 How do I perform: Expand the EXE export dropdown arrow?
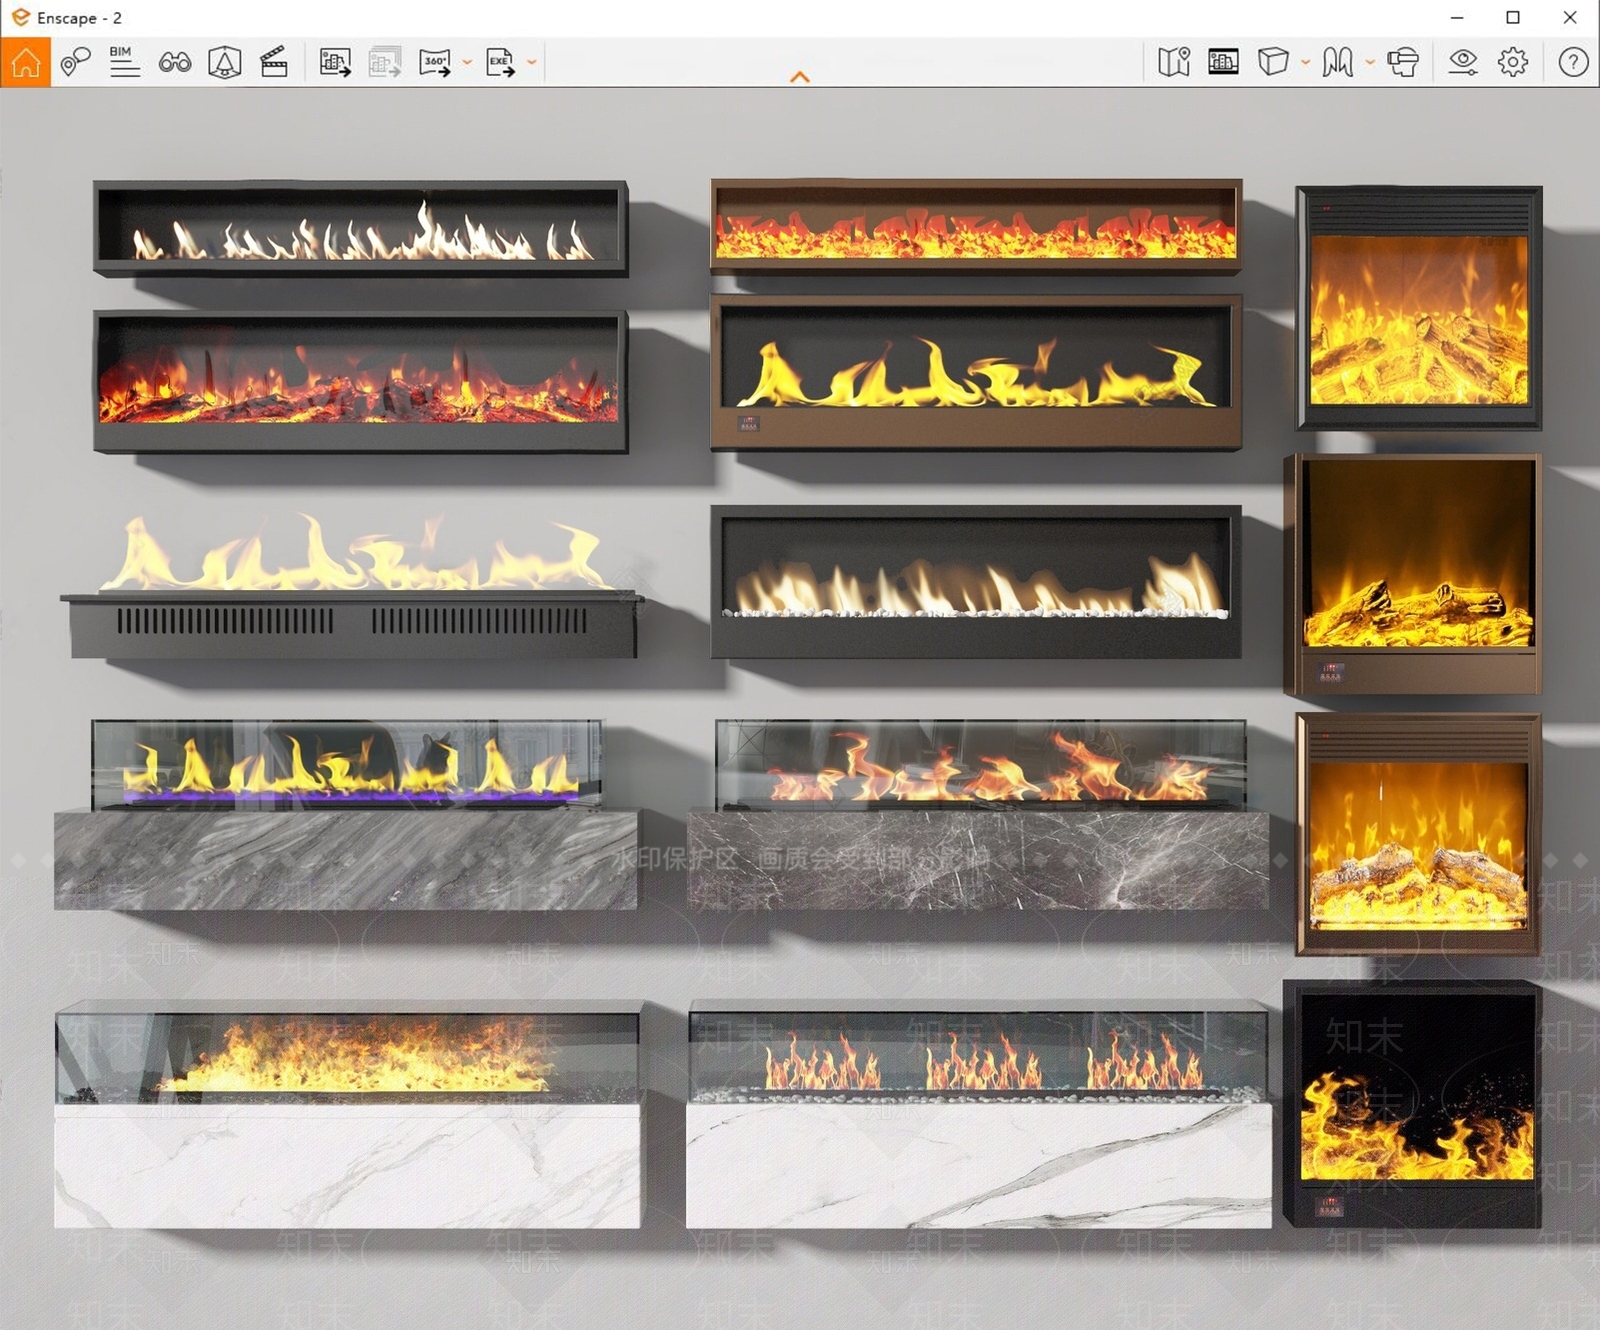532,62
